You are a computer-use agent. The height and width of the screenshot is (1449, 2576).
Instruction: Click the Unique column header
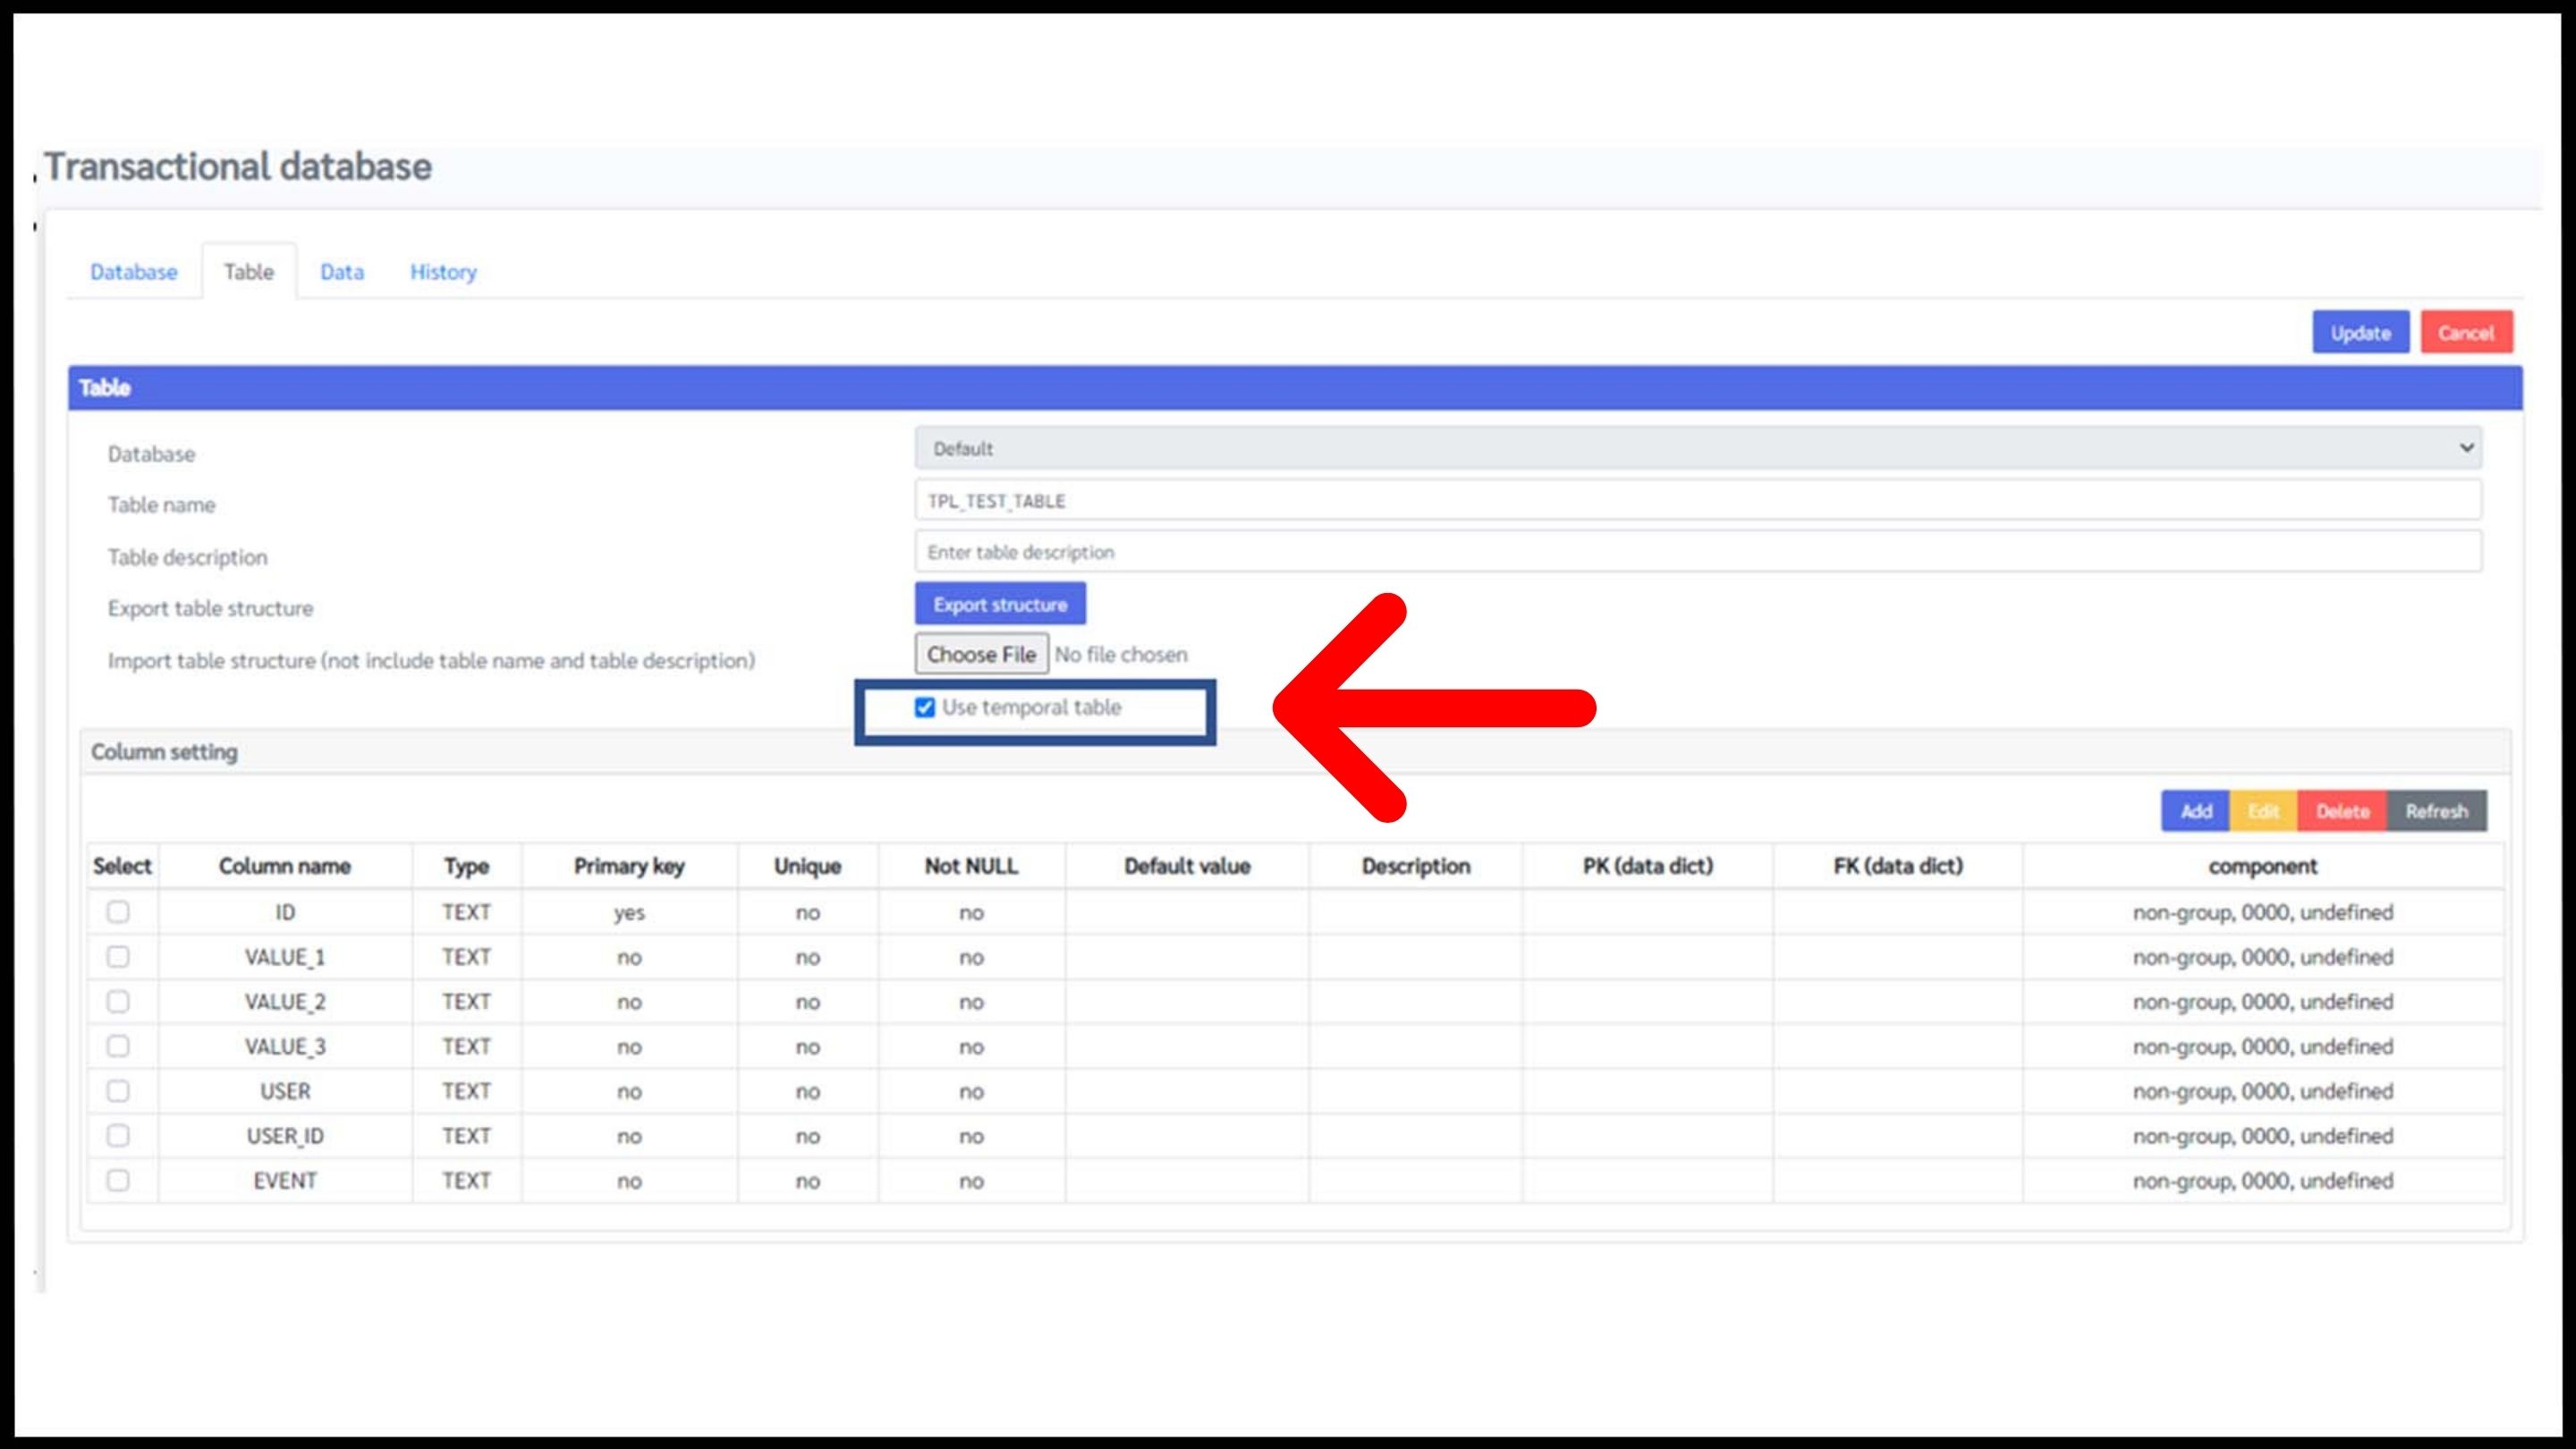pos(808,866)
